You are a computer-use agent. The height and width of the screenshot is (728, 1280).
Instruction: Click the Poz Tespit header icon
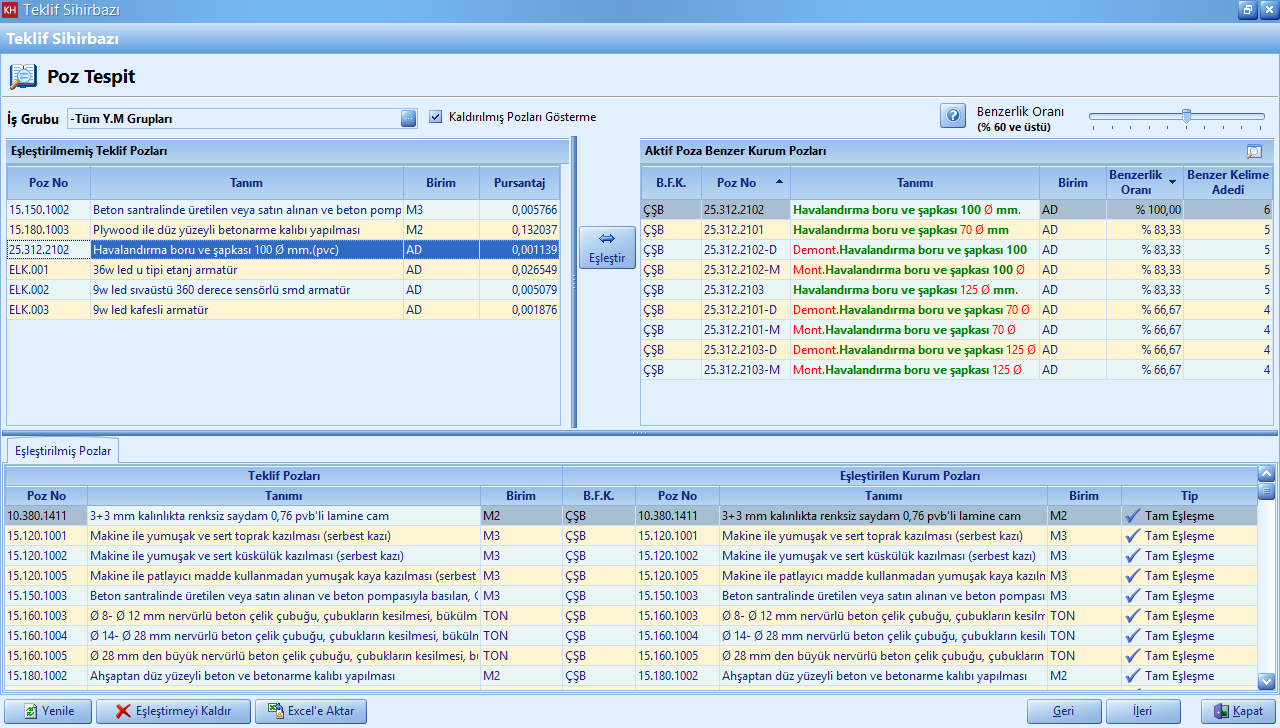coord(23,77)
